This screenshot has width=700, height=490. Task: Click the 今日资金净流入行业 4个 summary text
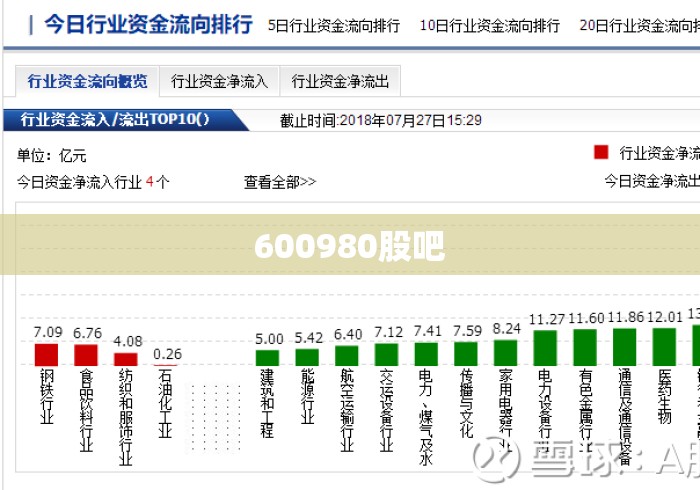[x=93, y=182]
